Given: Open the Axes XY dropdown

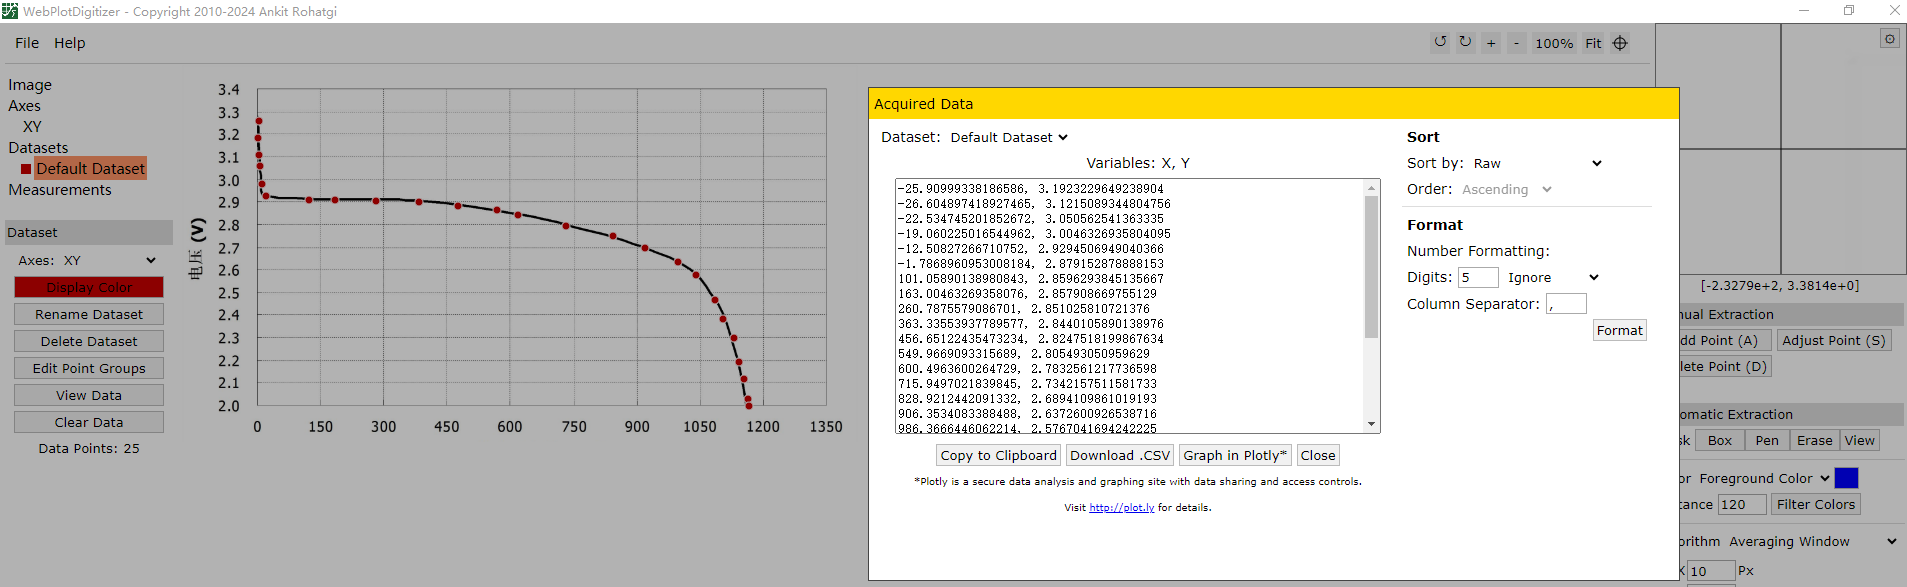Looking at the screenshot, I should point(109,260).
